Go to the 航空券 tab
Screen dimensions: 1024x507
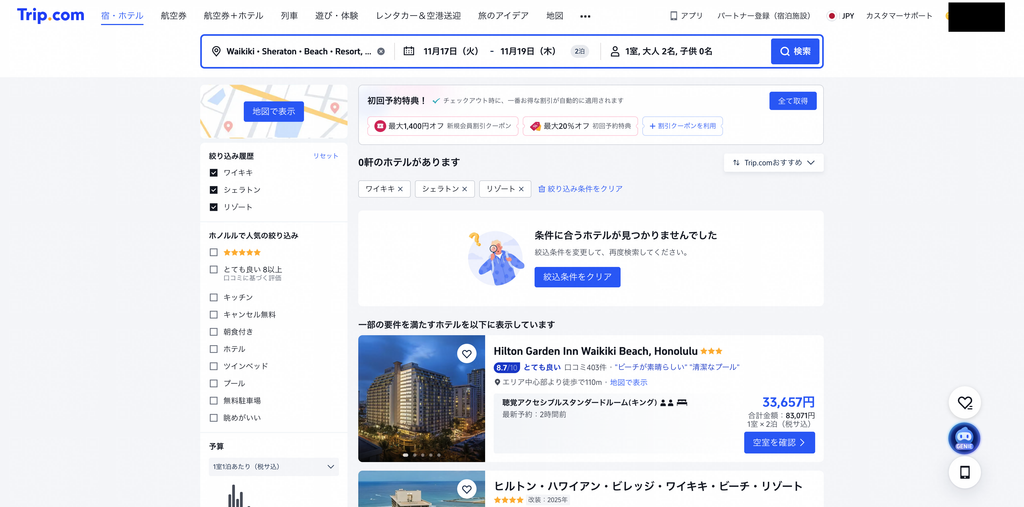(x=173, y=16)
